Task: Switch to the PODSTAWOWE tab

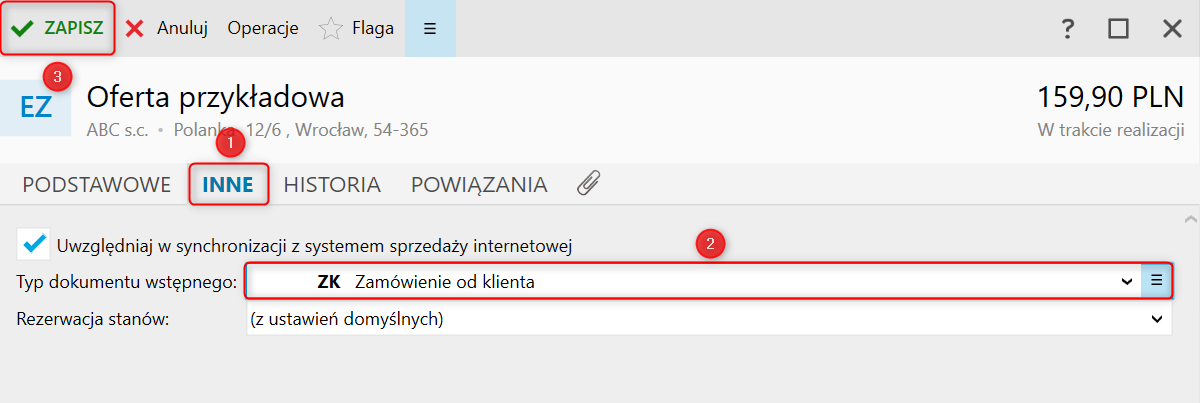Action: point(96,184)
